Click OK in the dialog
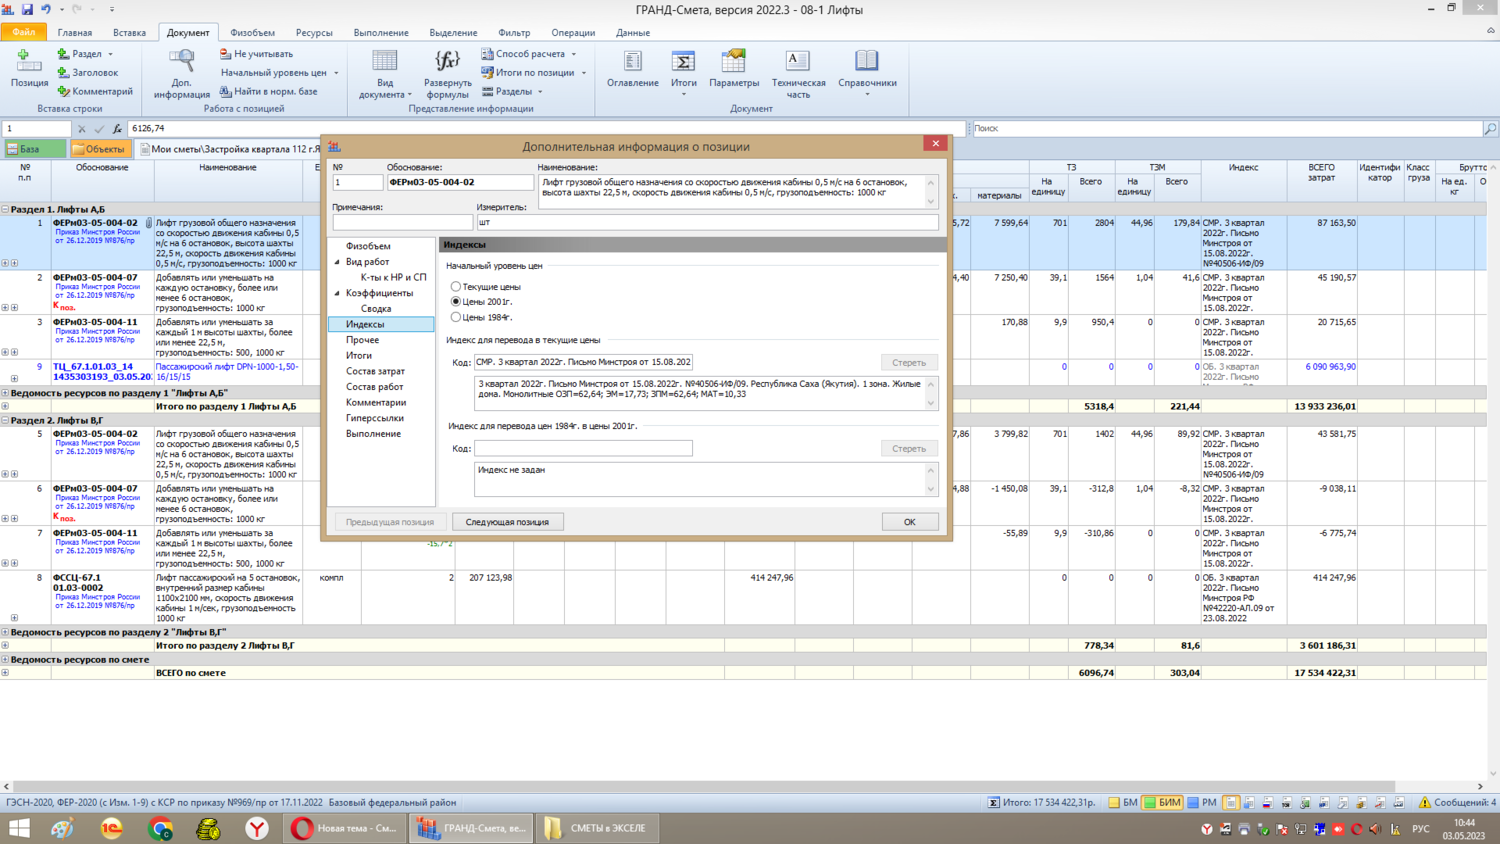 909,522
